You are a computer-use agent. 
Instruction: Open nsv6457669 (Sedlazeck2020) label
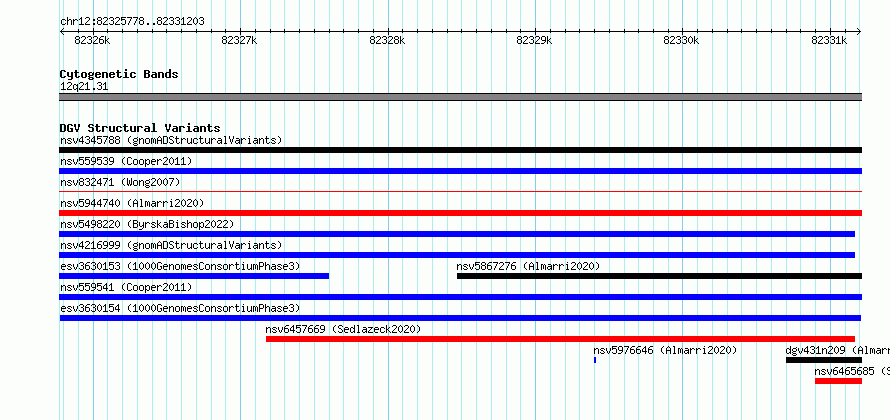(x=343, y=329)
